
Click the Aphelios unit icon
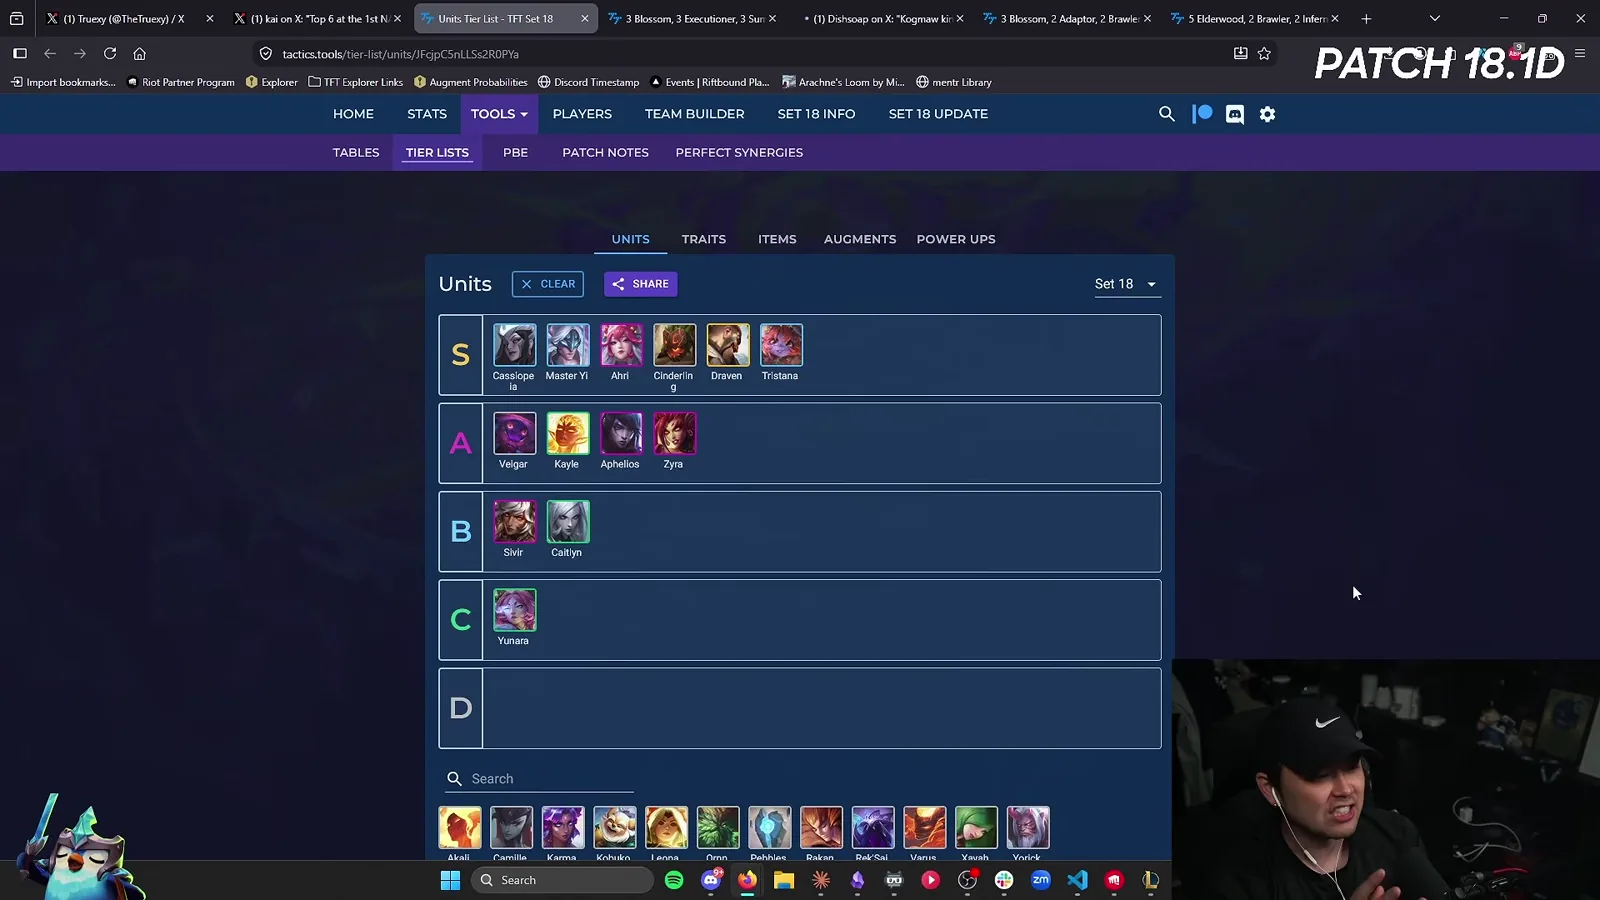point(621,433)
